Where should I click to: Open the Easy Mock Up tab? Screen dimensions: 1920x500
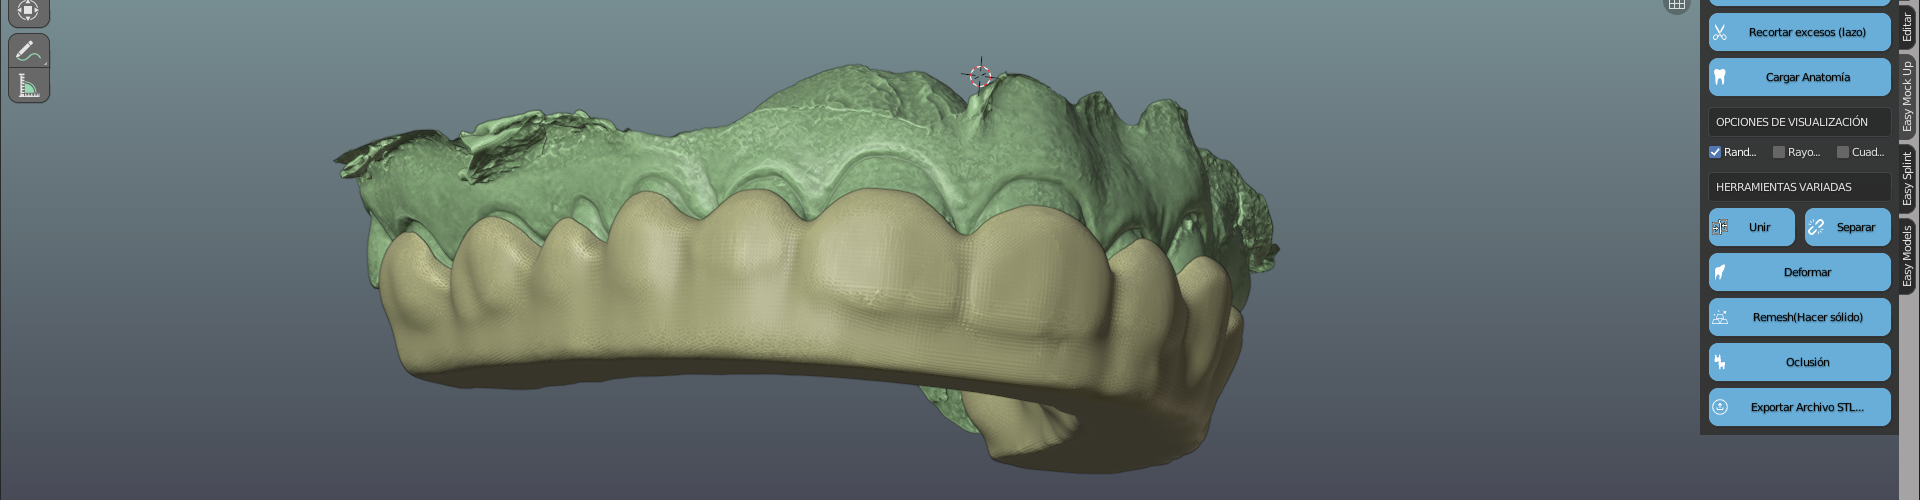[x=1907, y=97]
